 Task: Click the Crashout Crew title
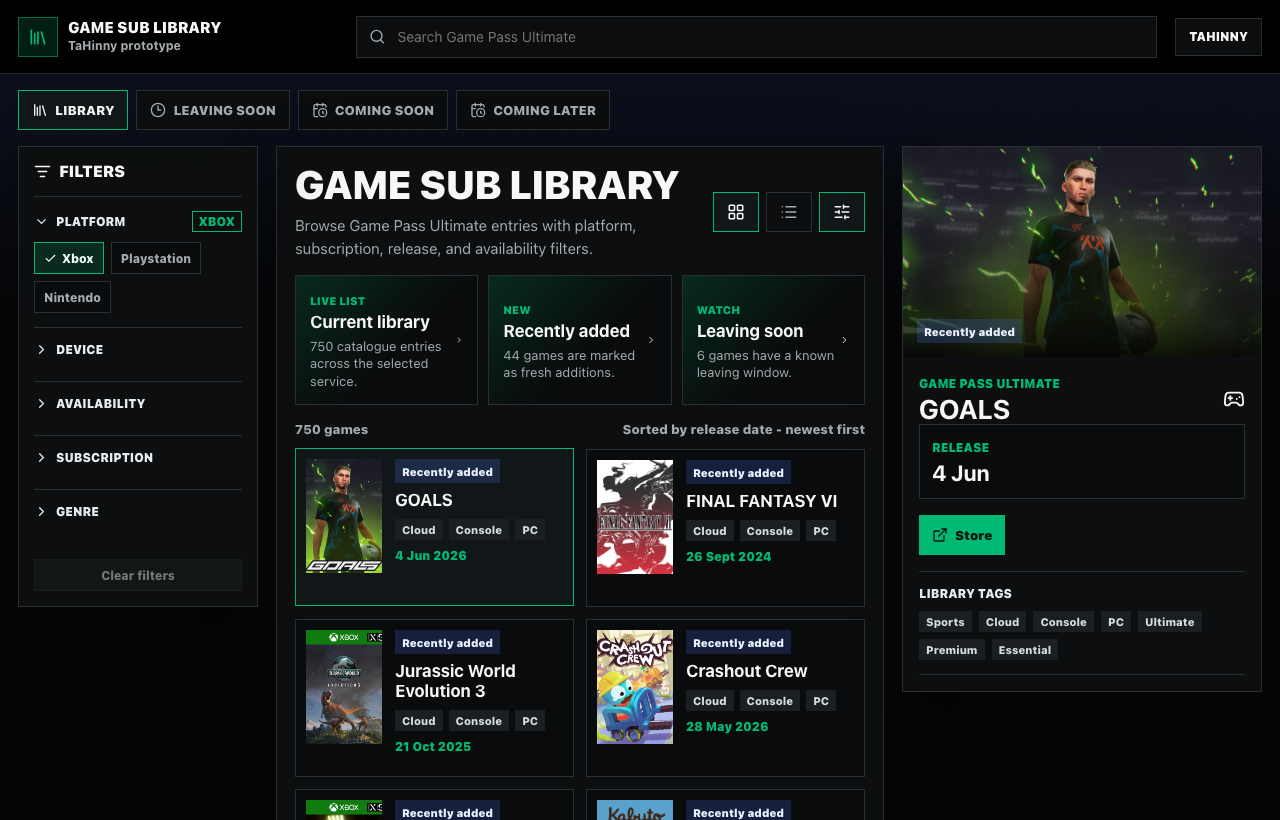(747, 671)
